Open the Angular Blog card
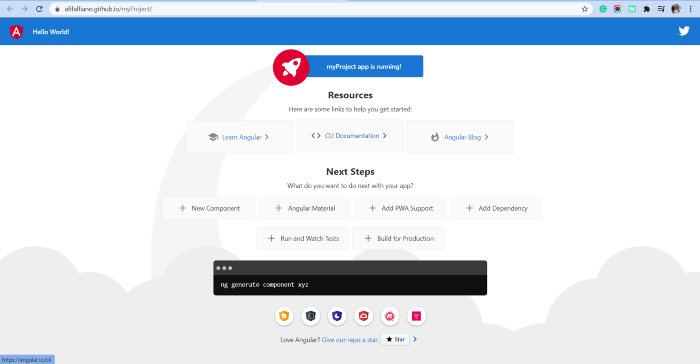 tap(460, 137)
